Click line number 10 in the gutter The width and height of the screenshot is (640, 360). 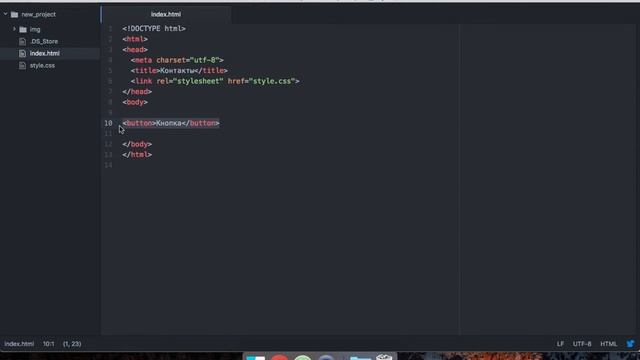pyautogui.click(x=108, y=123)
